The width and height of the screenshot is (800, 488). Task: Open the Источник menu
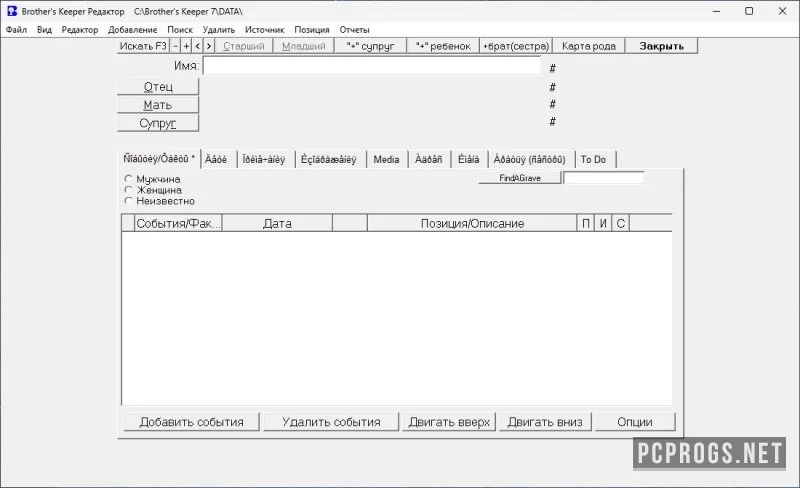click(264, 30)
